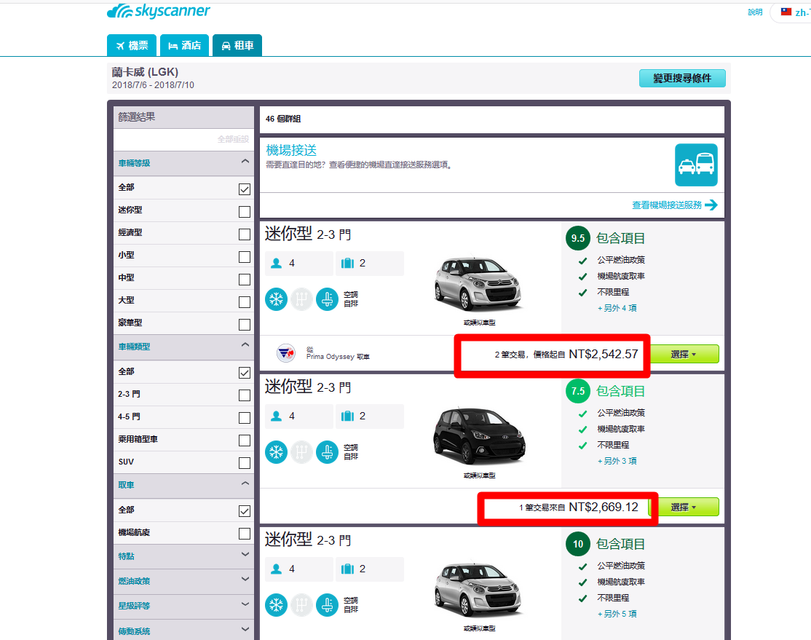Click the passenger count icon on first car
The width and height of the screenshot is (811, 640).
tap(277, 263)
